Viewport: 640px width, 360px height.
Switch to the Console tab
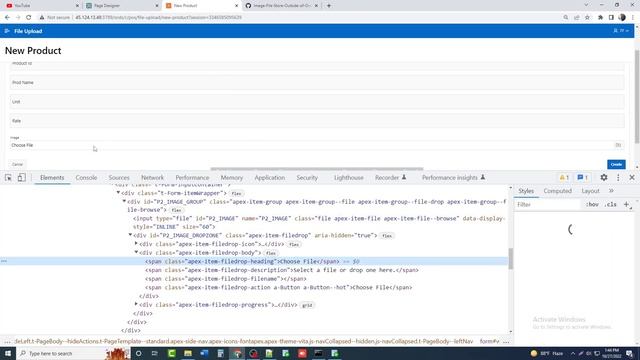86,178
